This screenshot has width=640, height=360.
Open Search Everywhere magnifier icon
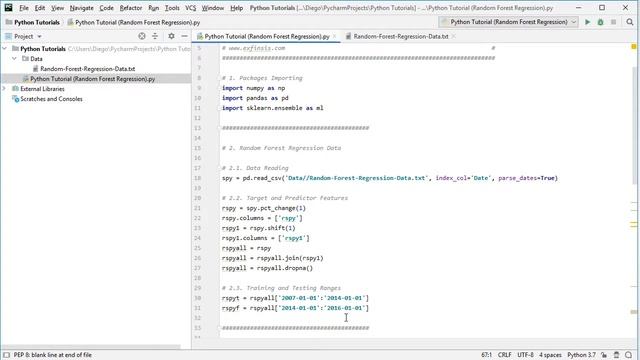pos(630,22)
